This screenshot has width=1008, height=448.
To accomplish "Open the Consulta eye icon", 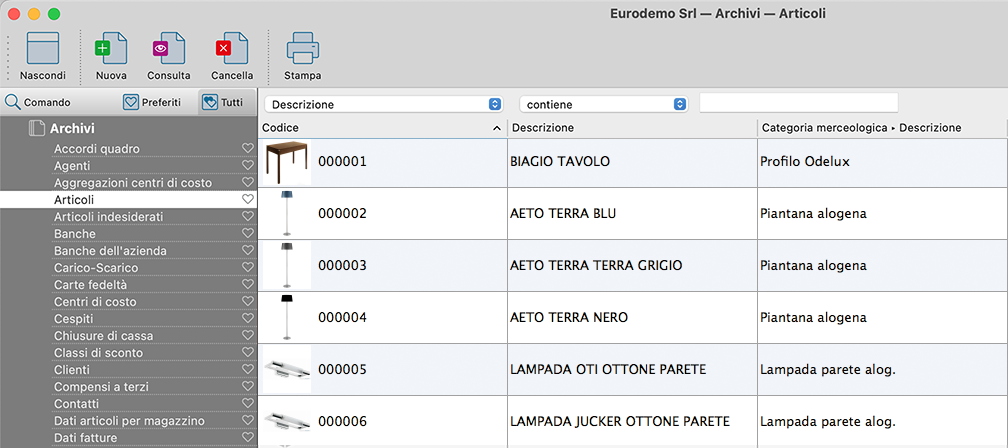I will click(x=168, y=49).
